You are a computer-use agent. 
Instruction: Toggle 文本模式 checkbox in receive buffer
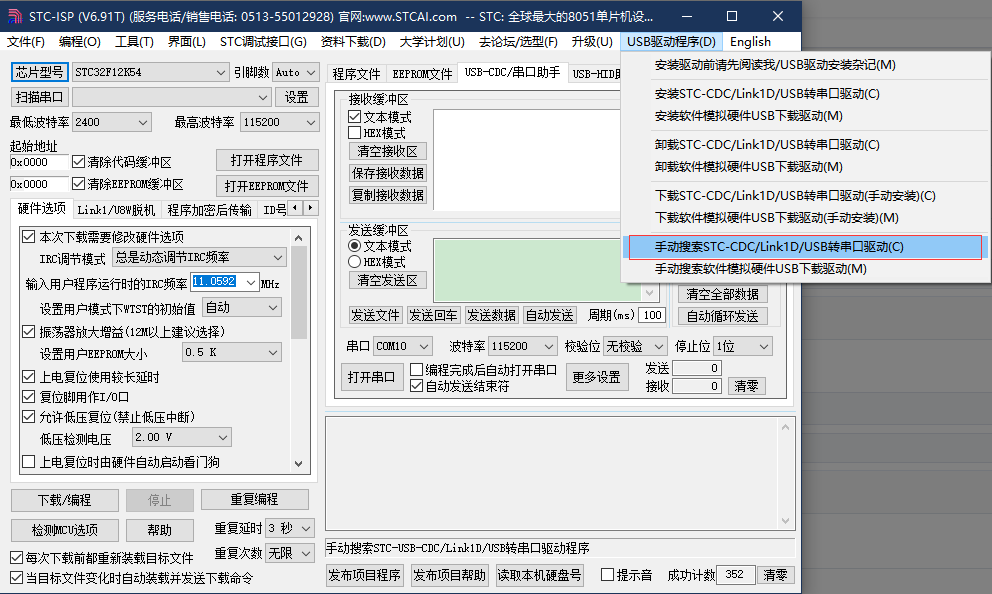click(x=354, y=117)
